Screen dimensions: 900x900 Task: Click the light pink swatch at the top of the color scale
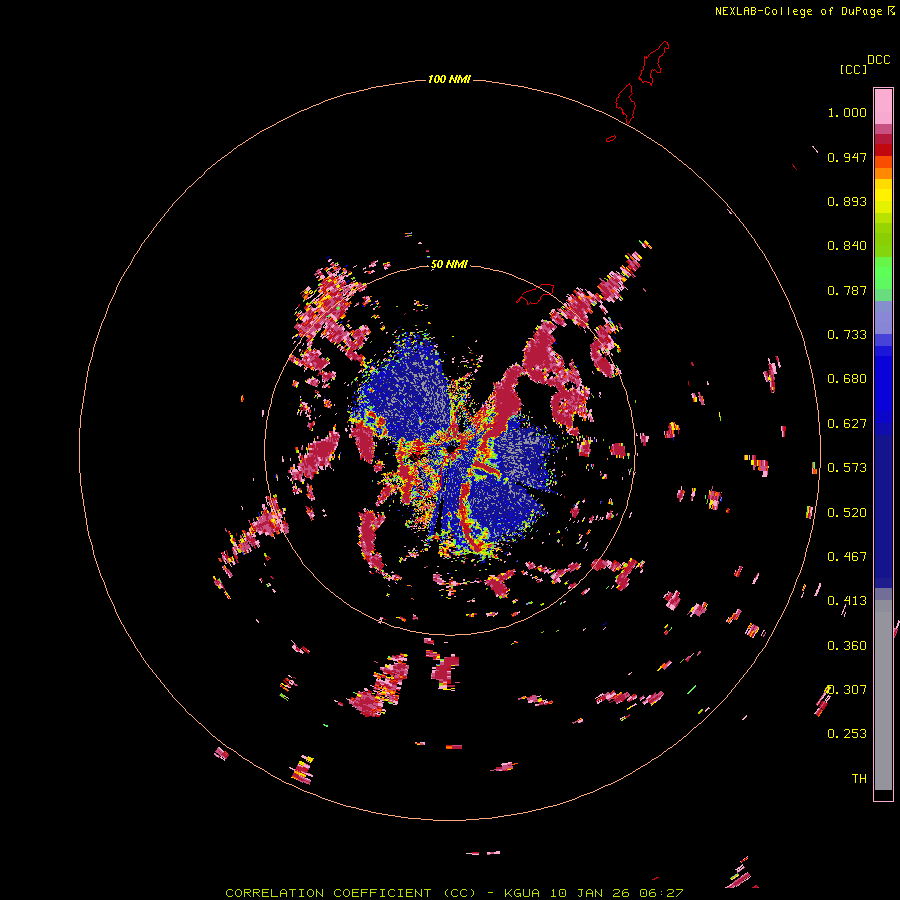point(883,106)
